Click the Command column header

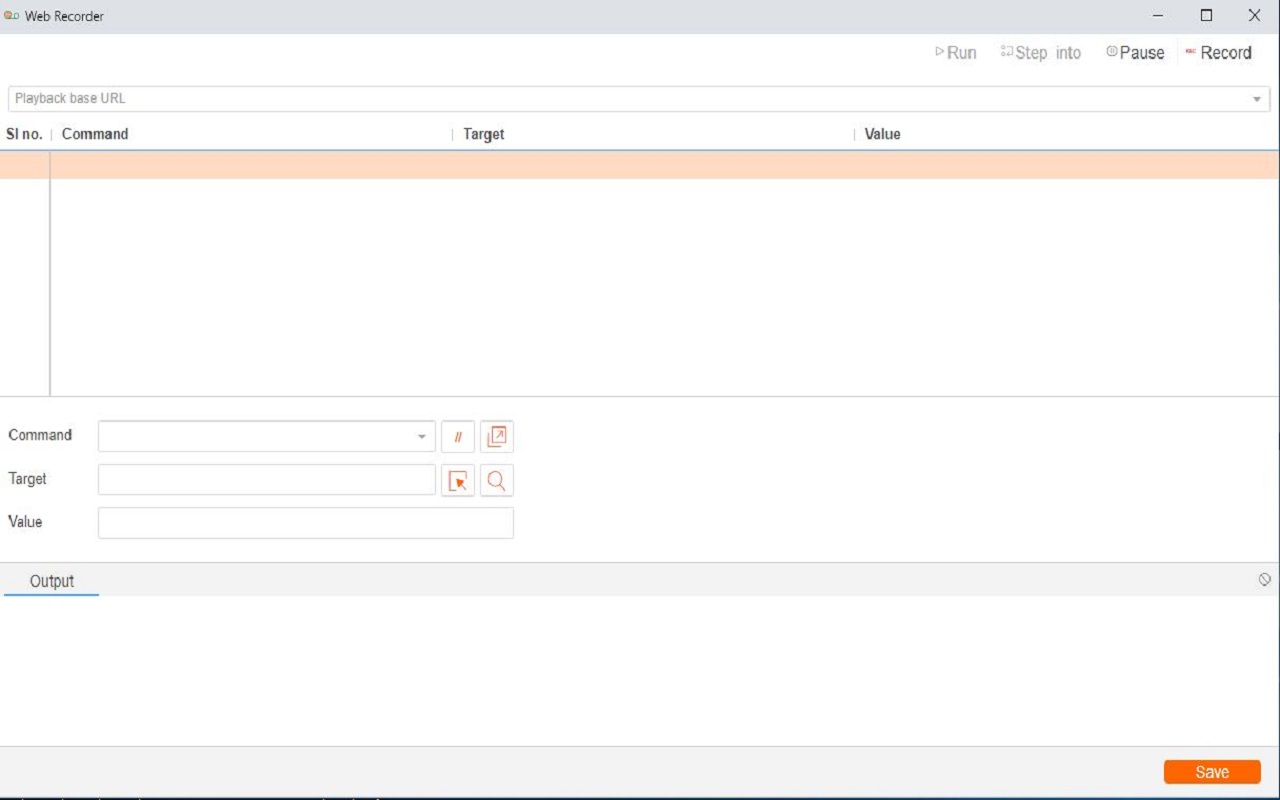click(x=95, y=134)
